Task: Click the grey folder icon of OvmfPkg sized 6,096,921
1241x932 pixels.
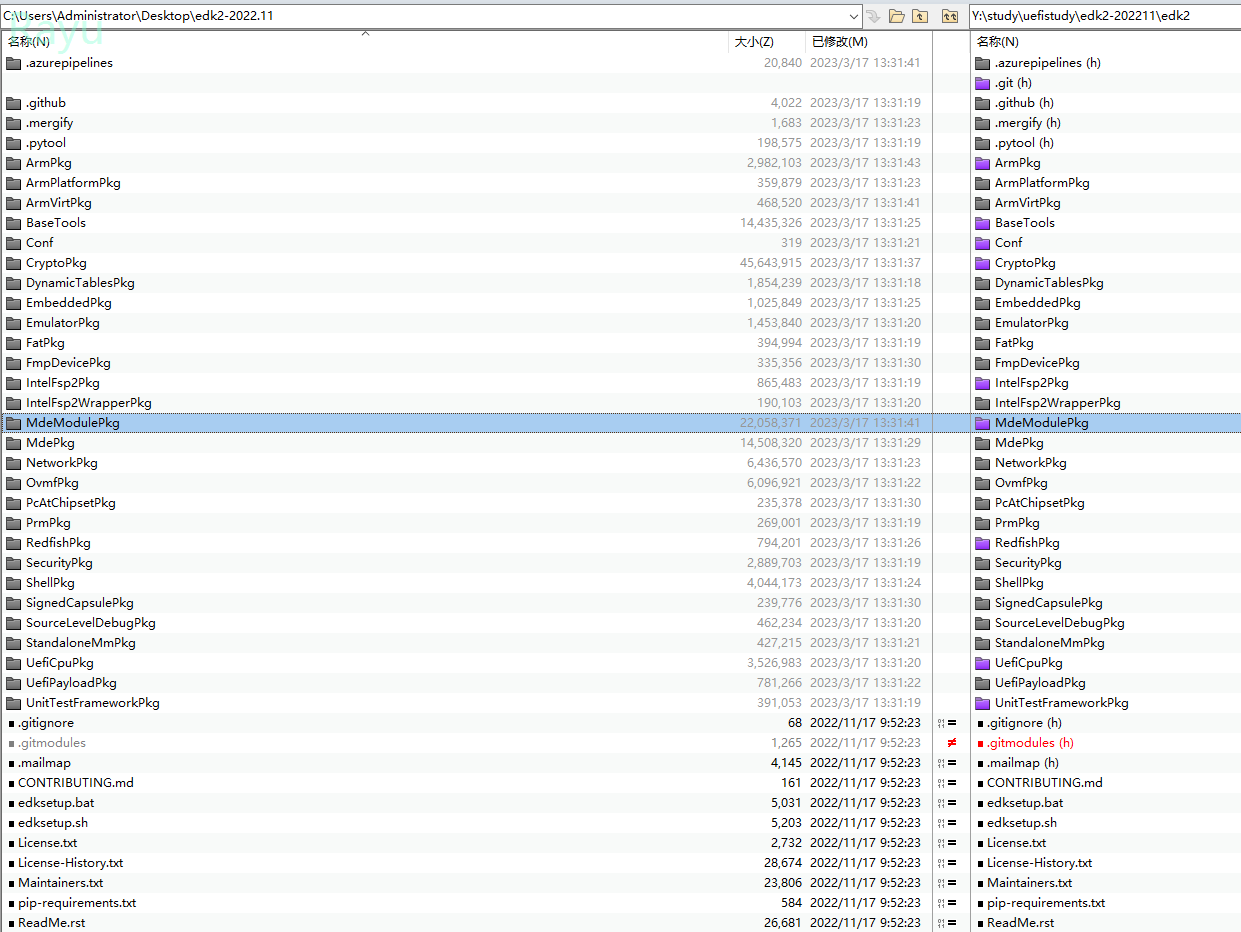Action: point(13,483)
